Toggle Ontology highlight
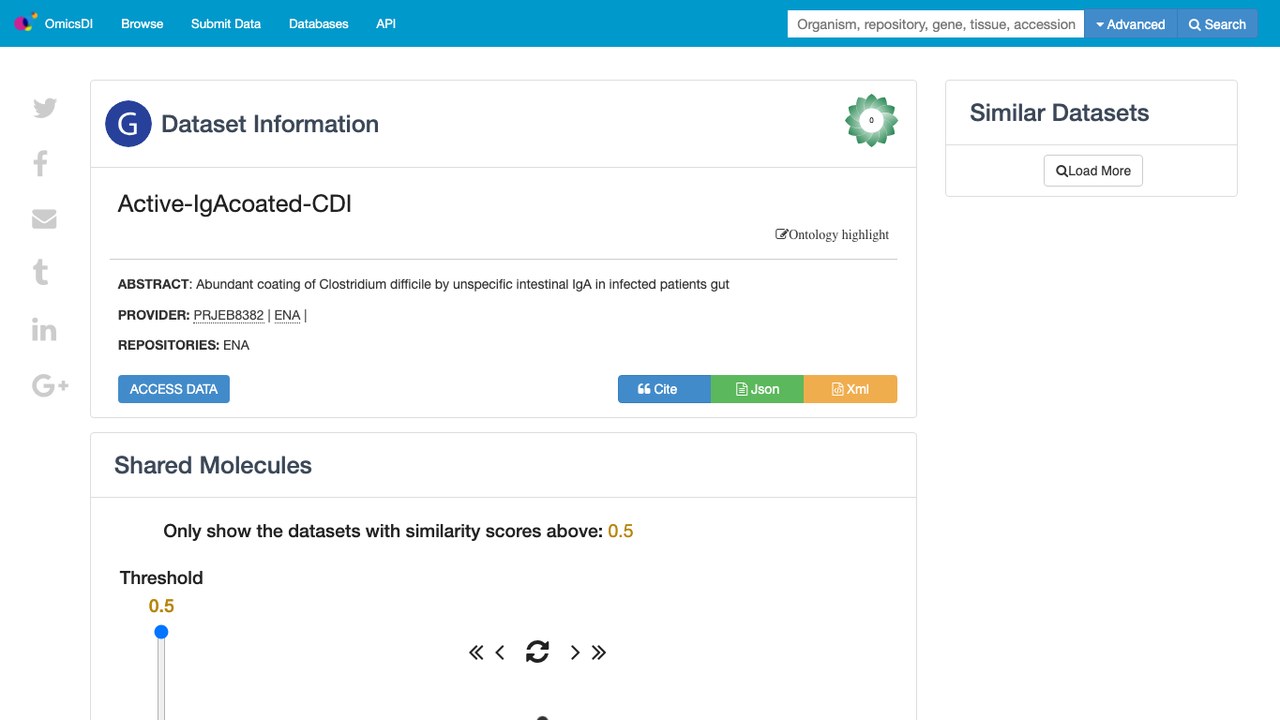The height and width of the screenshot is (720, 1280). [832, 235]
